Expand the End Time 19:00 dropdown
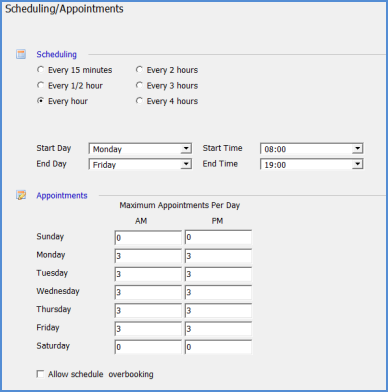The image size is (388, 392). coord(311,164)
